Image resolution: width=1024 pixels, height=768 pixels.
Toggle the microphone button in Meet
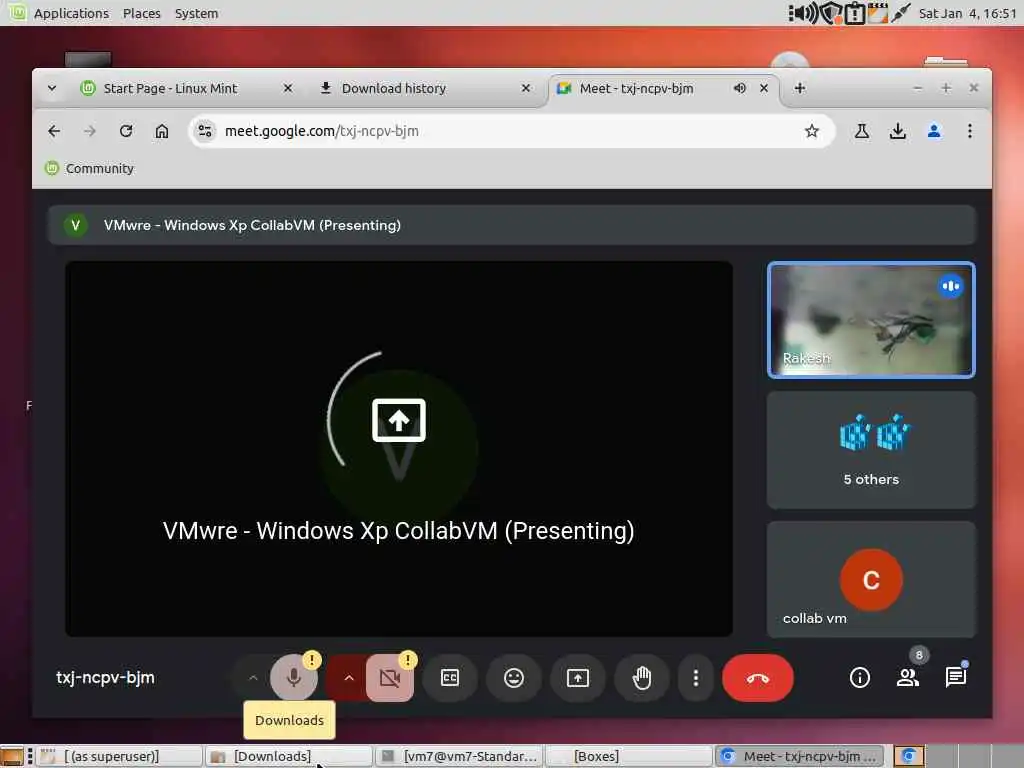click(x=294, y=678)
